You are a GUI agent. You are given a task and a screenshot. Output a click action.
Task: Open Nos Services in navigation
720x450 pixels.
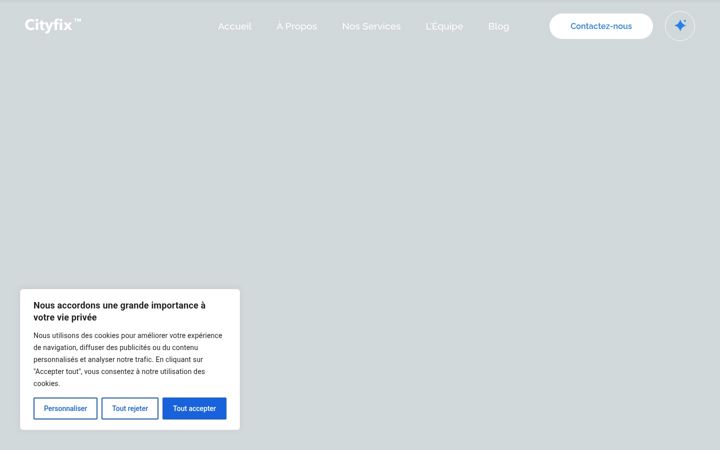click(x=371, y=27)
